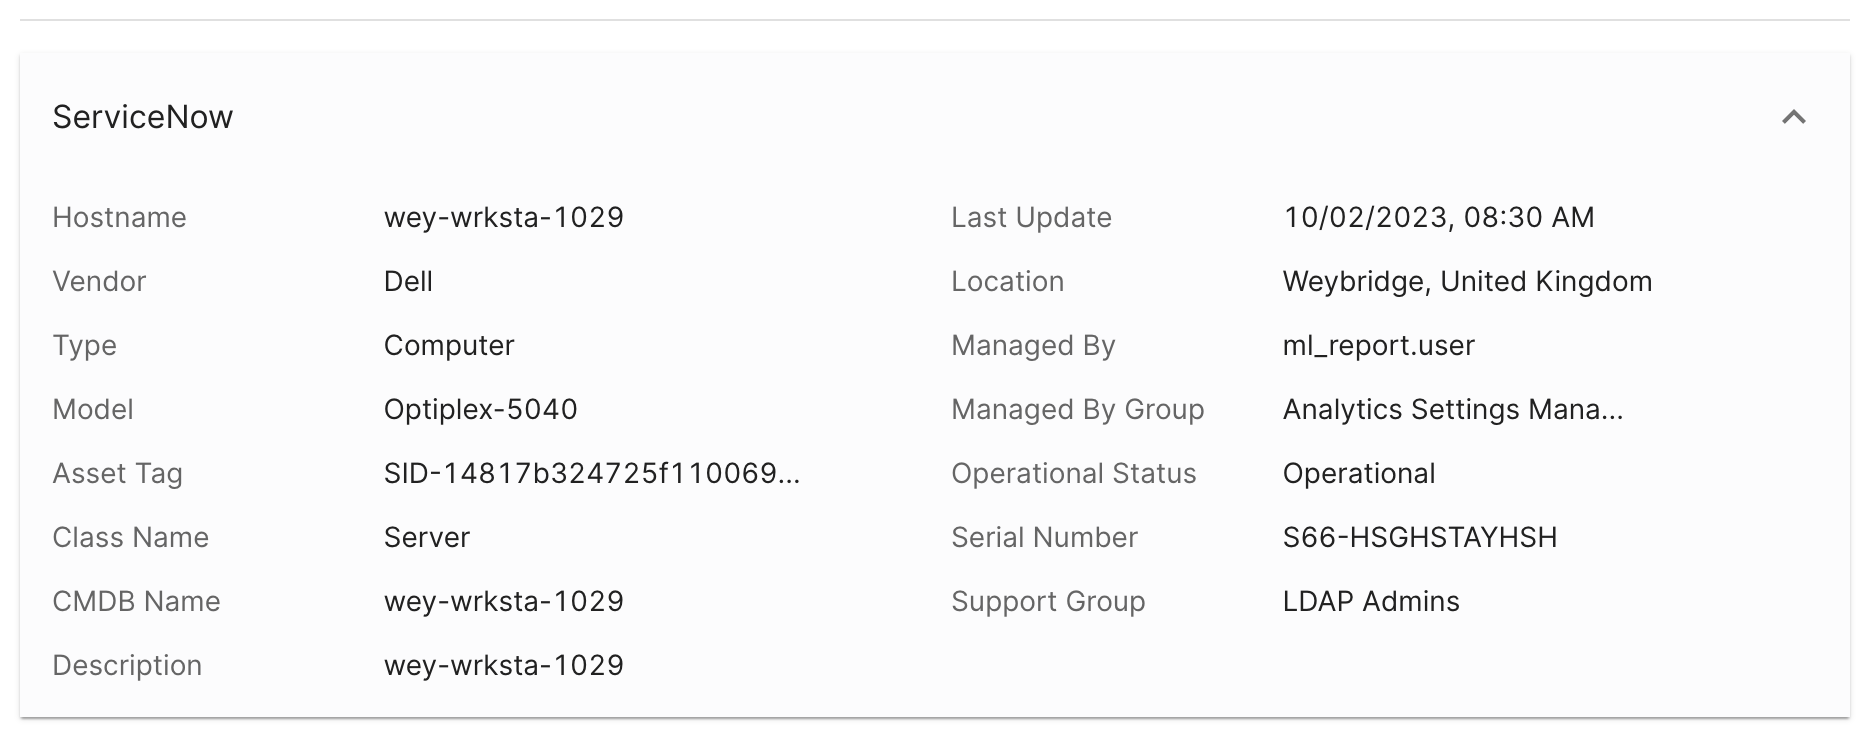Click the ServiceNow section title

(x=143, y=118)
